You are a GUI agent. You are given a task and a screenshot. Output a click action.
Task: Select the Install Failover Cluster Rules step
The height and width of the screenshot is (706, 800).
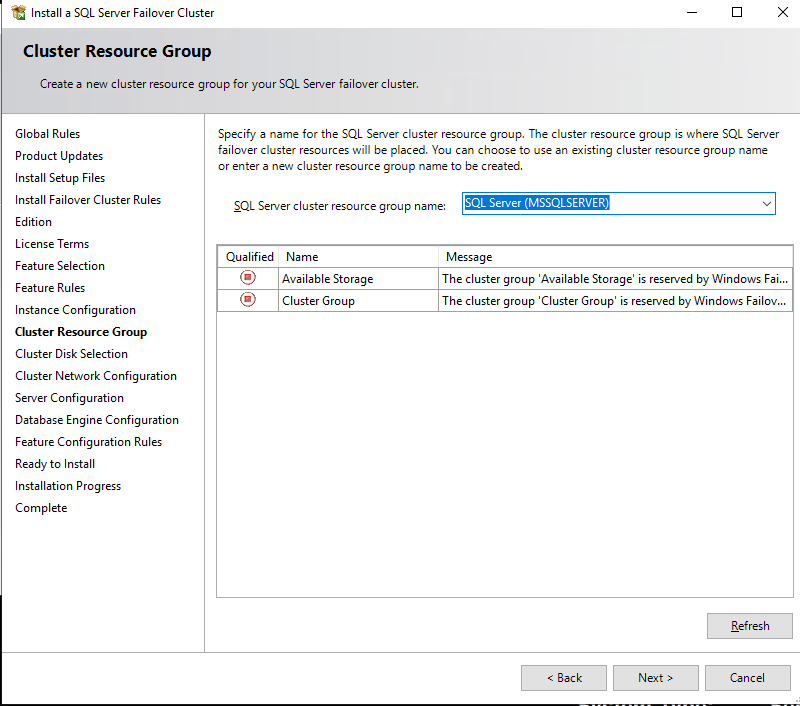pyautogui.click(x=88, y=199)
